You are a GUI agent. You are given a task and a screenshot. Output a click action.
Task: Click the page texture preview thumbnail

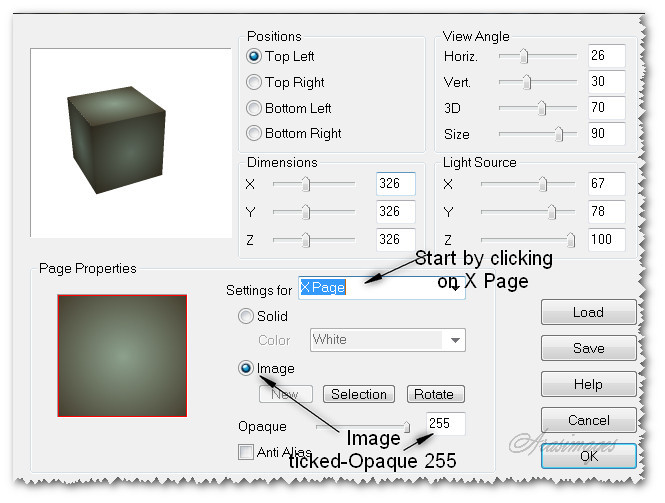coord(122,354)
